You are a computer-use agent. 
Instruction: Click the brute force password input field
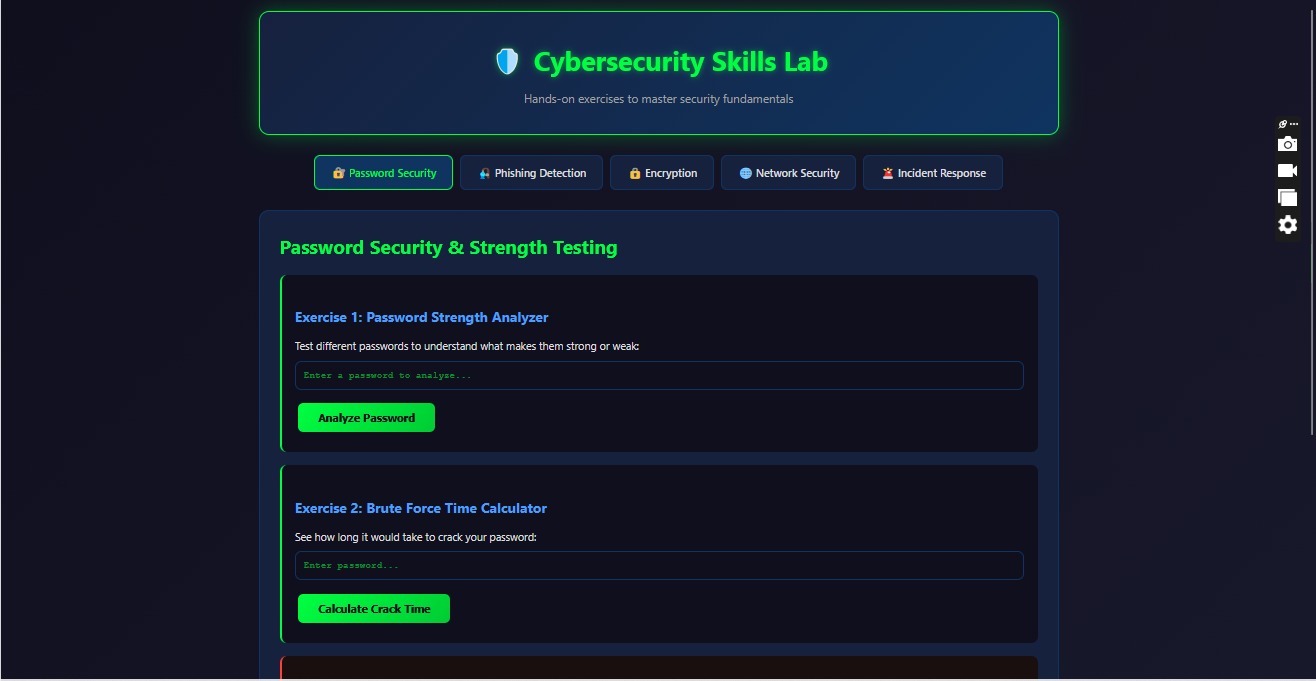pyautogui.click(x=659, y=566)
